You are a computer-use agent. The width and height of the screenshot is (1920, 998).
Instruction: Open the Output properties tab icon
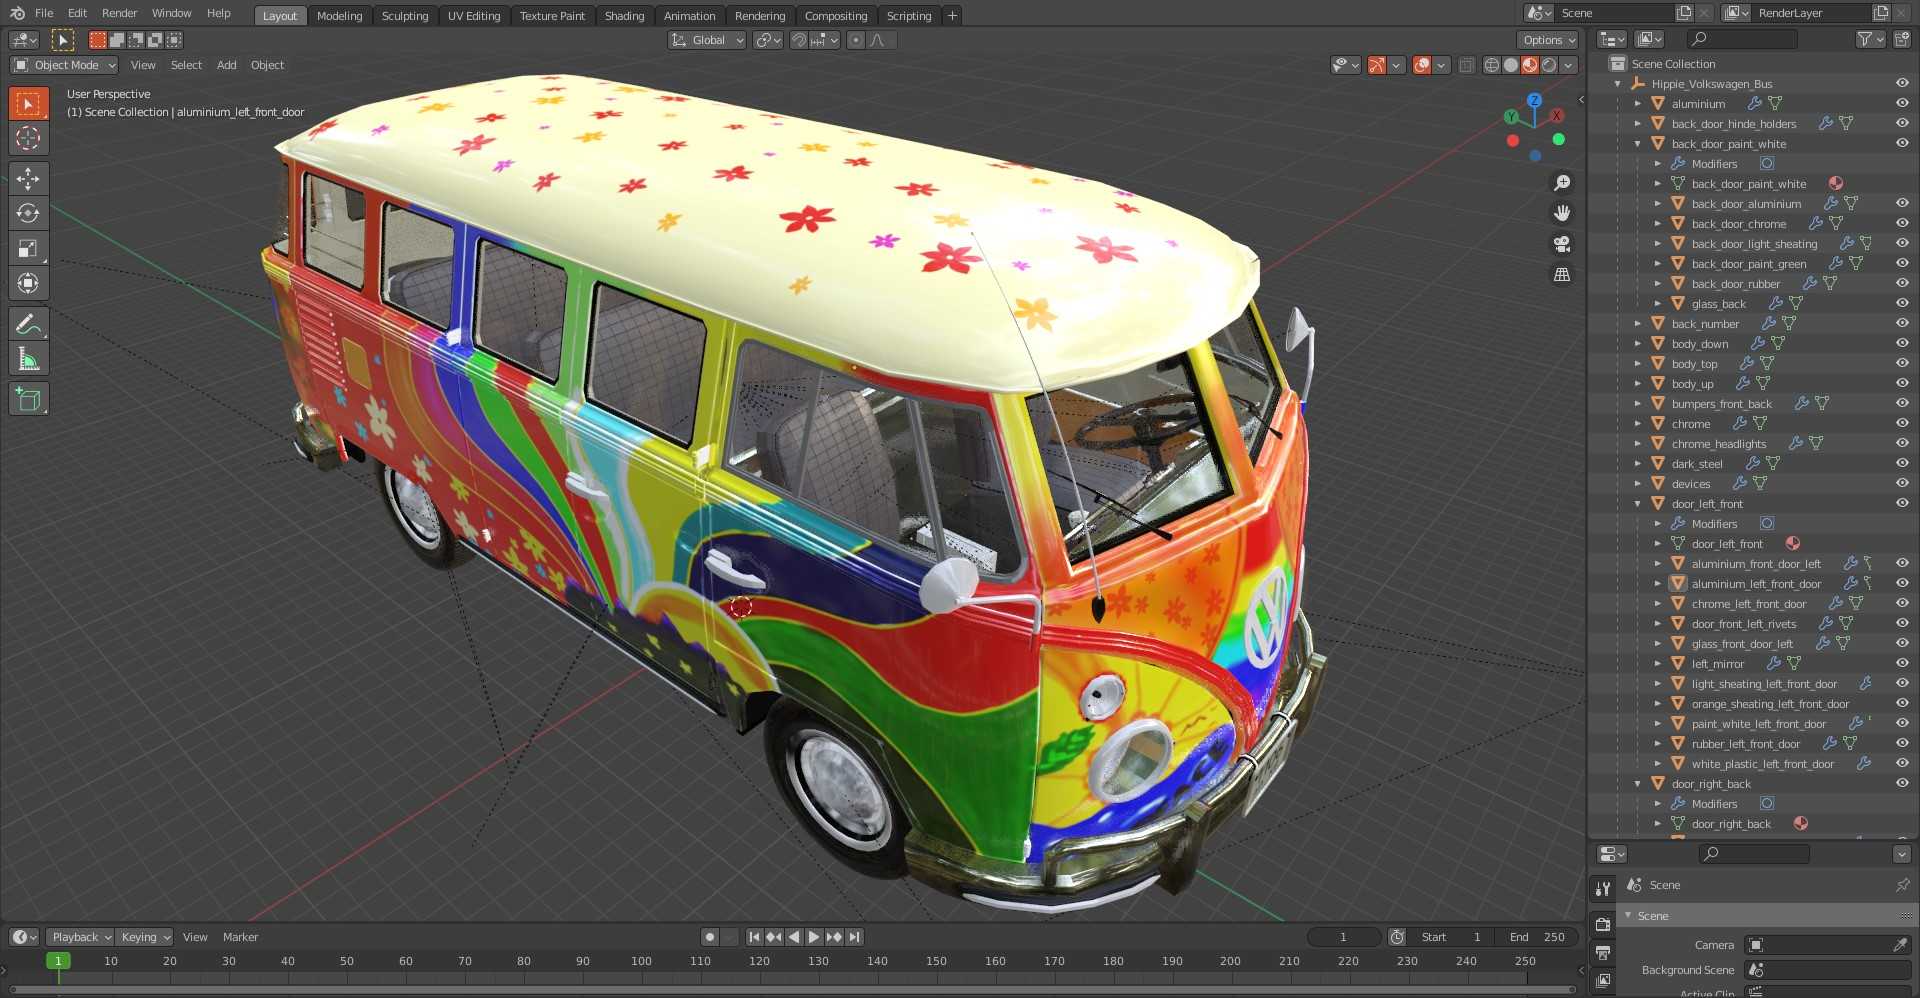pyautogui.click(x=1603, y=953)
